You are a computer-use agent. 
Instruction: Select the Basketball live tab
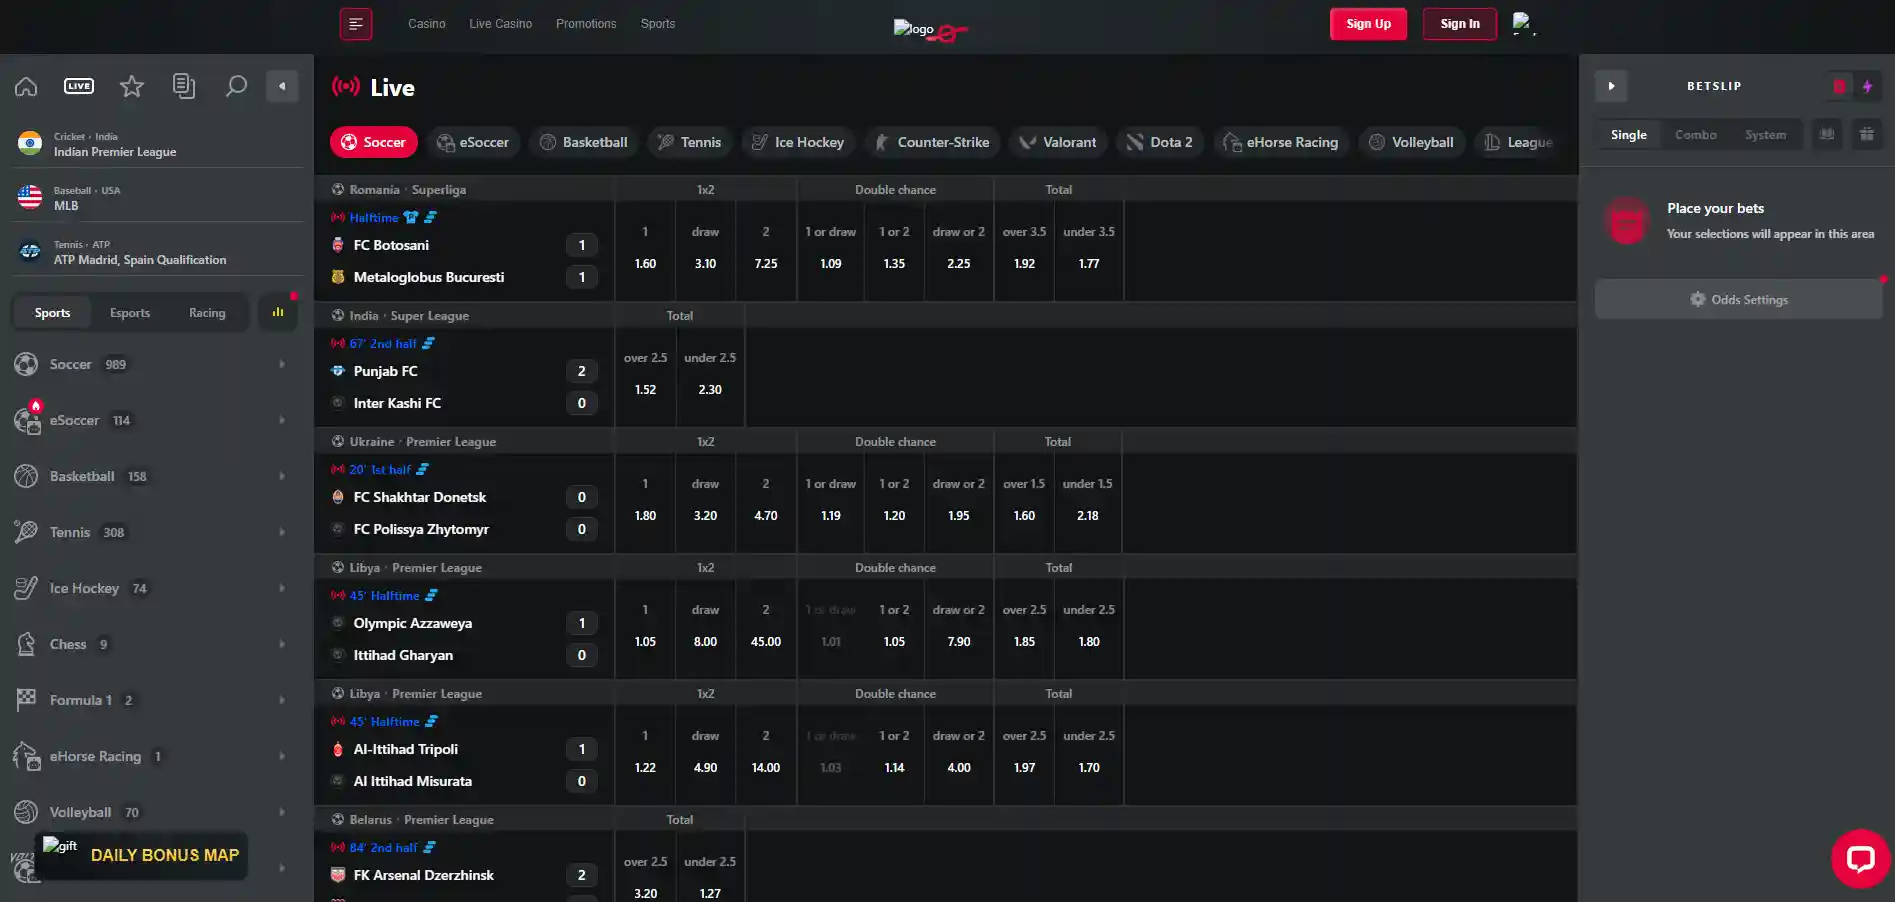click(x=584, y=142)
